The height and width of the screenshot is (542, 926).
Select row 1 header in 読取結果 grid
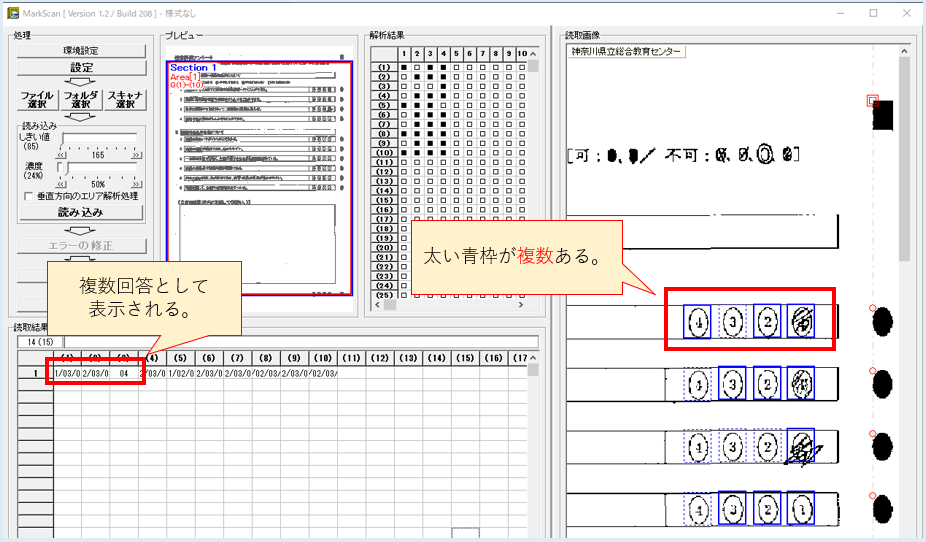coord(35,373)
